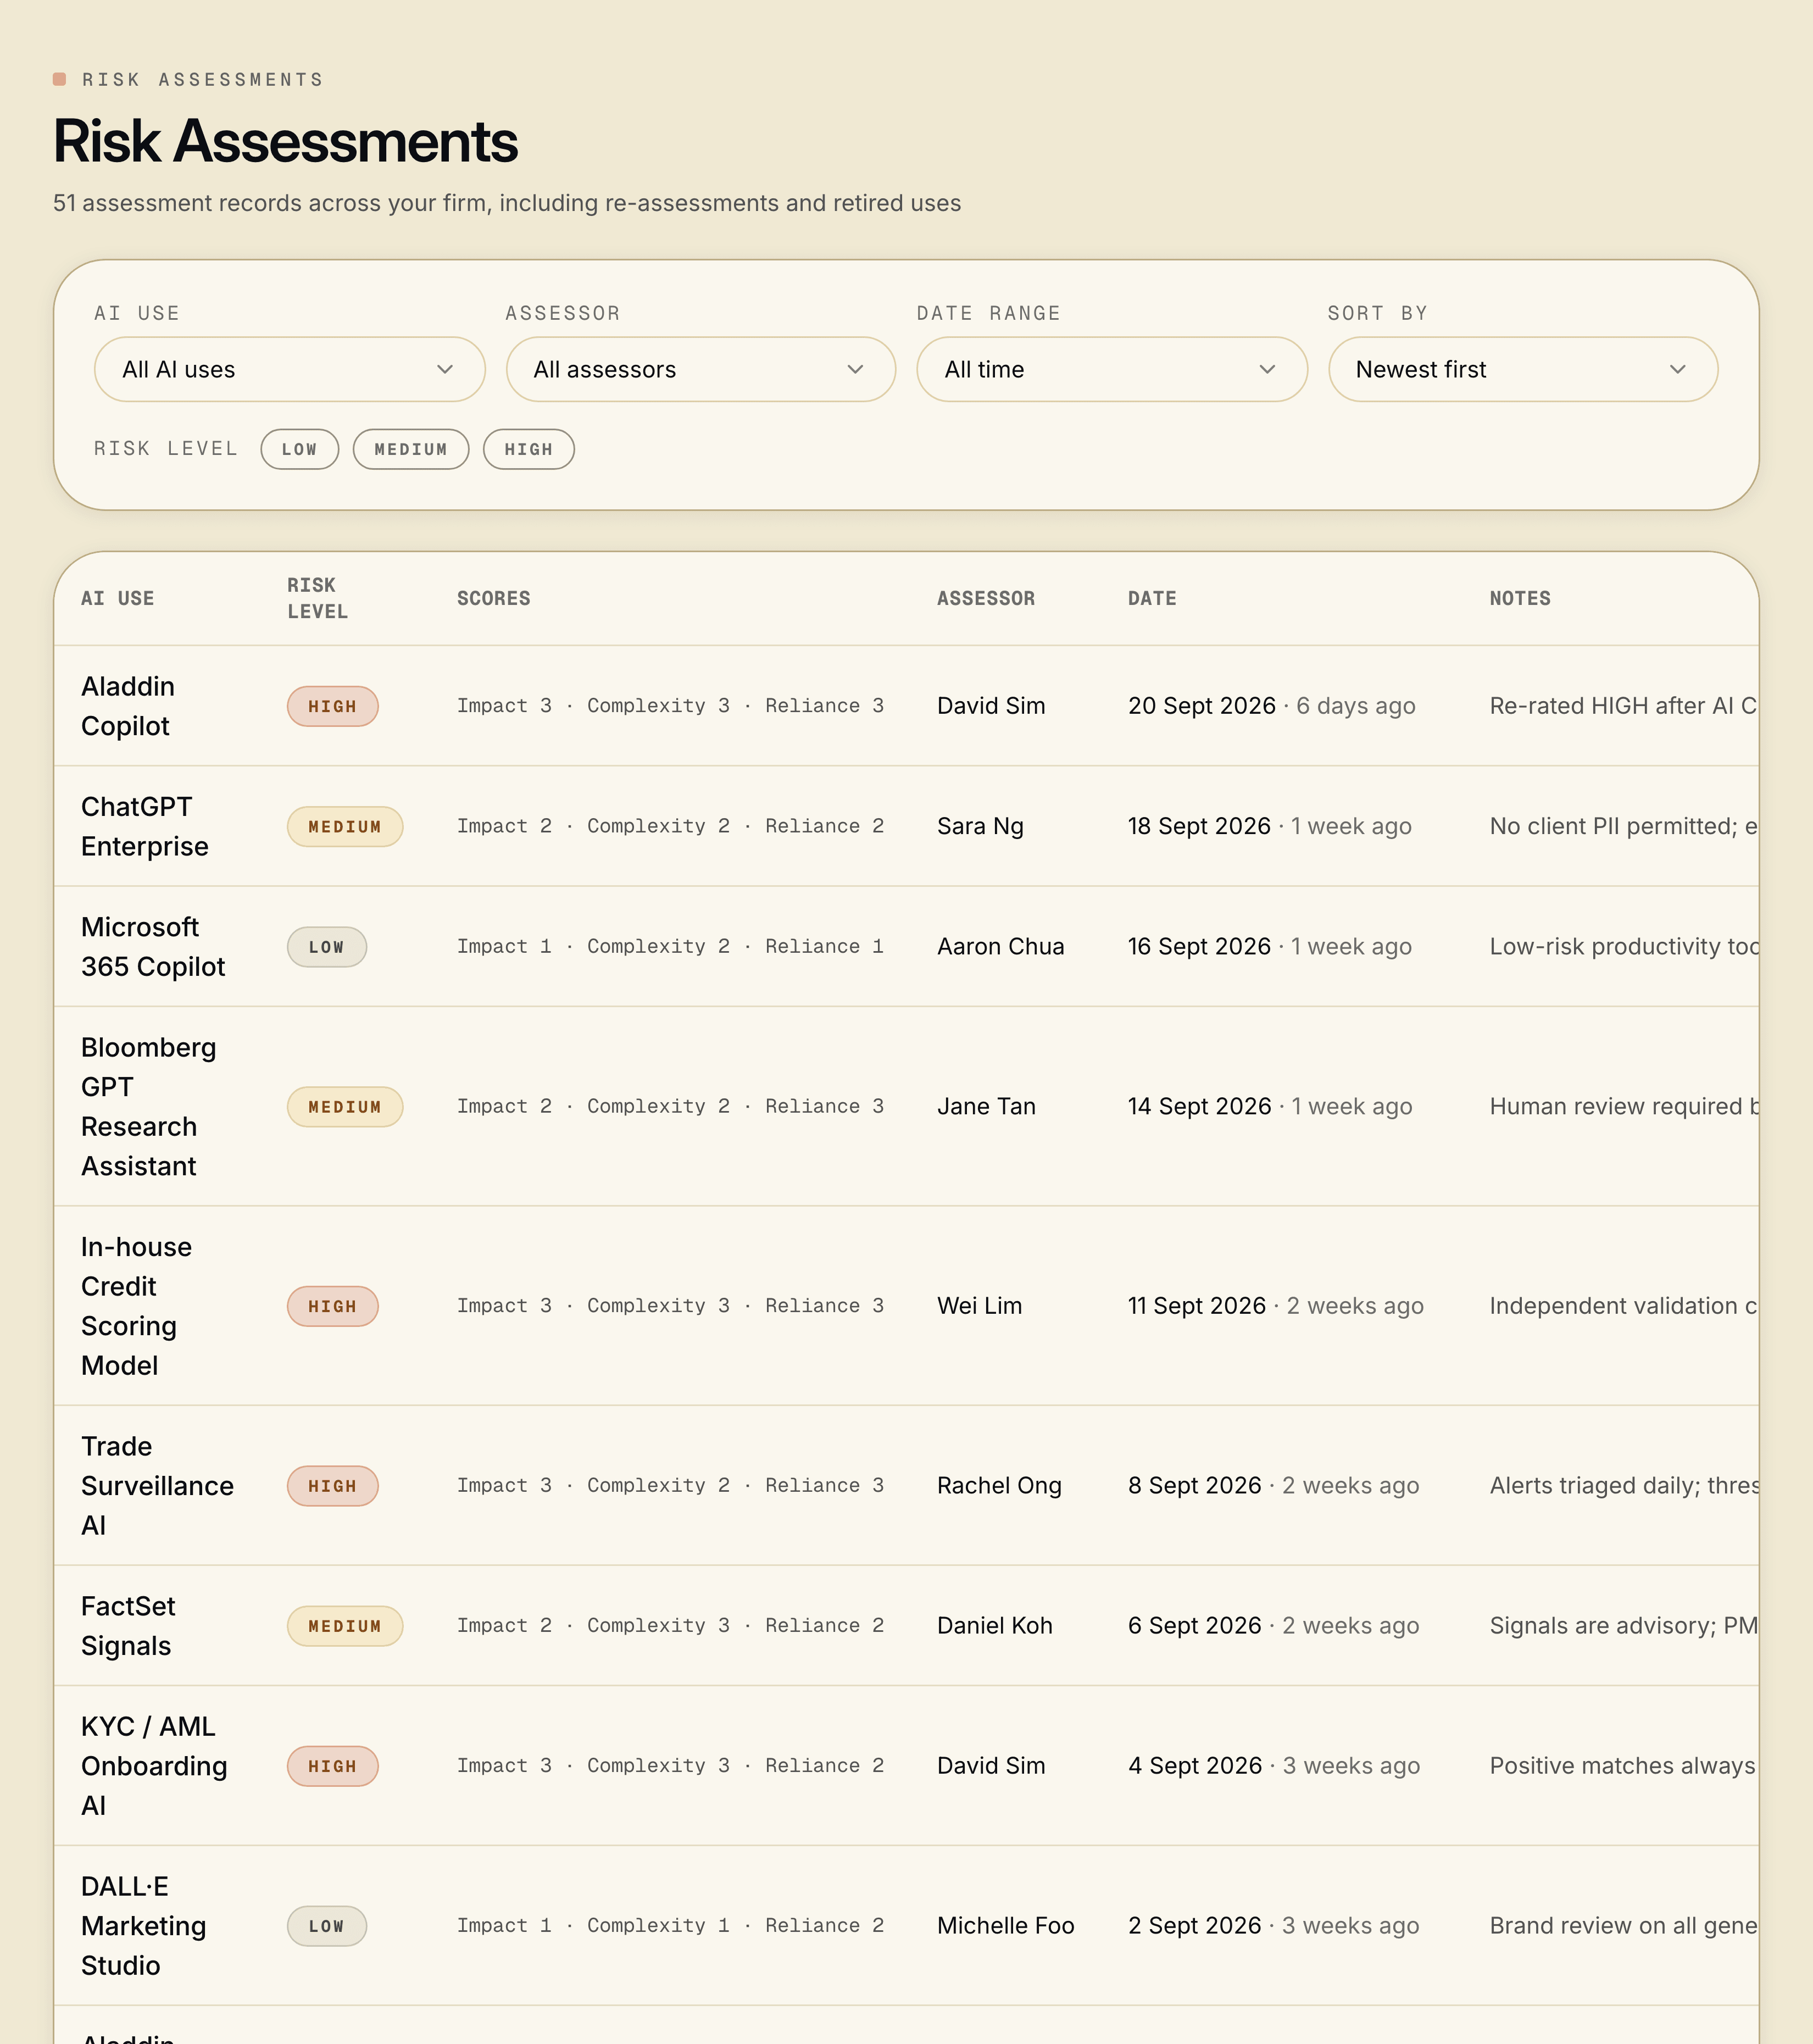Click the note starting 'Re-rated HIGH after AI'

pyautogui.click(x=1623, y=706)
